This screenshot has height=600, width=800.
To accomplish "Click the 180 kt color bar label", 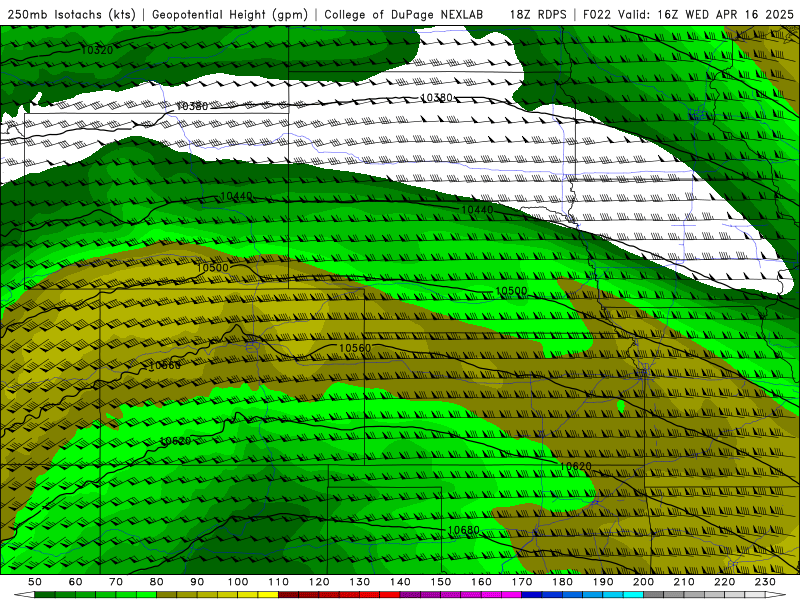I will 562,582.
